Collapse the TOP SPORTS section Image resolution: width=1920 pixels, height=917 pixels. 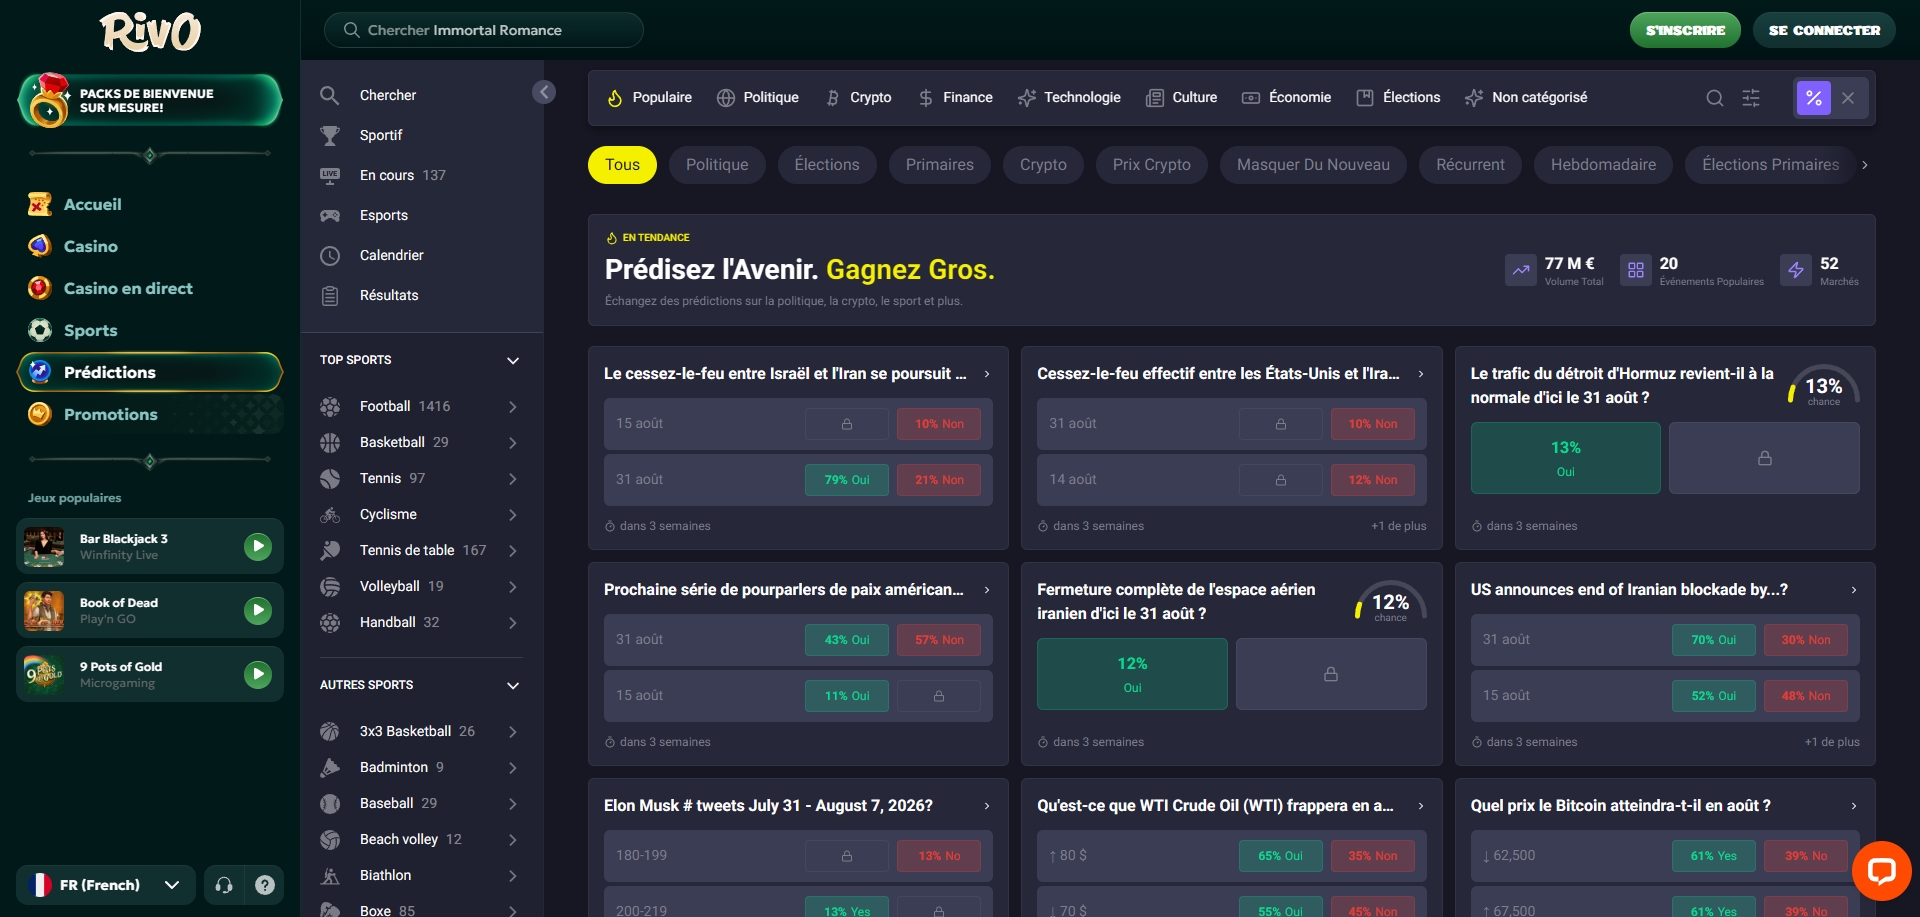(513, 360)
